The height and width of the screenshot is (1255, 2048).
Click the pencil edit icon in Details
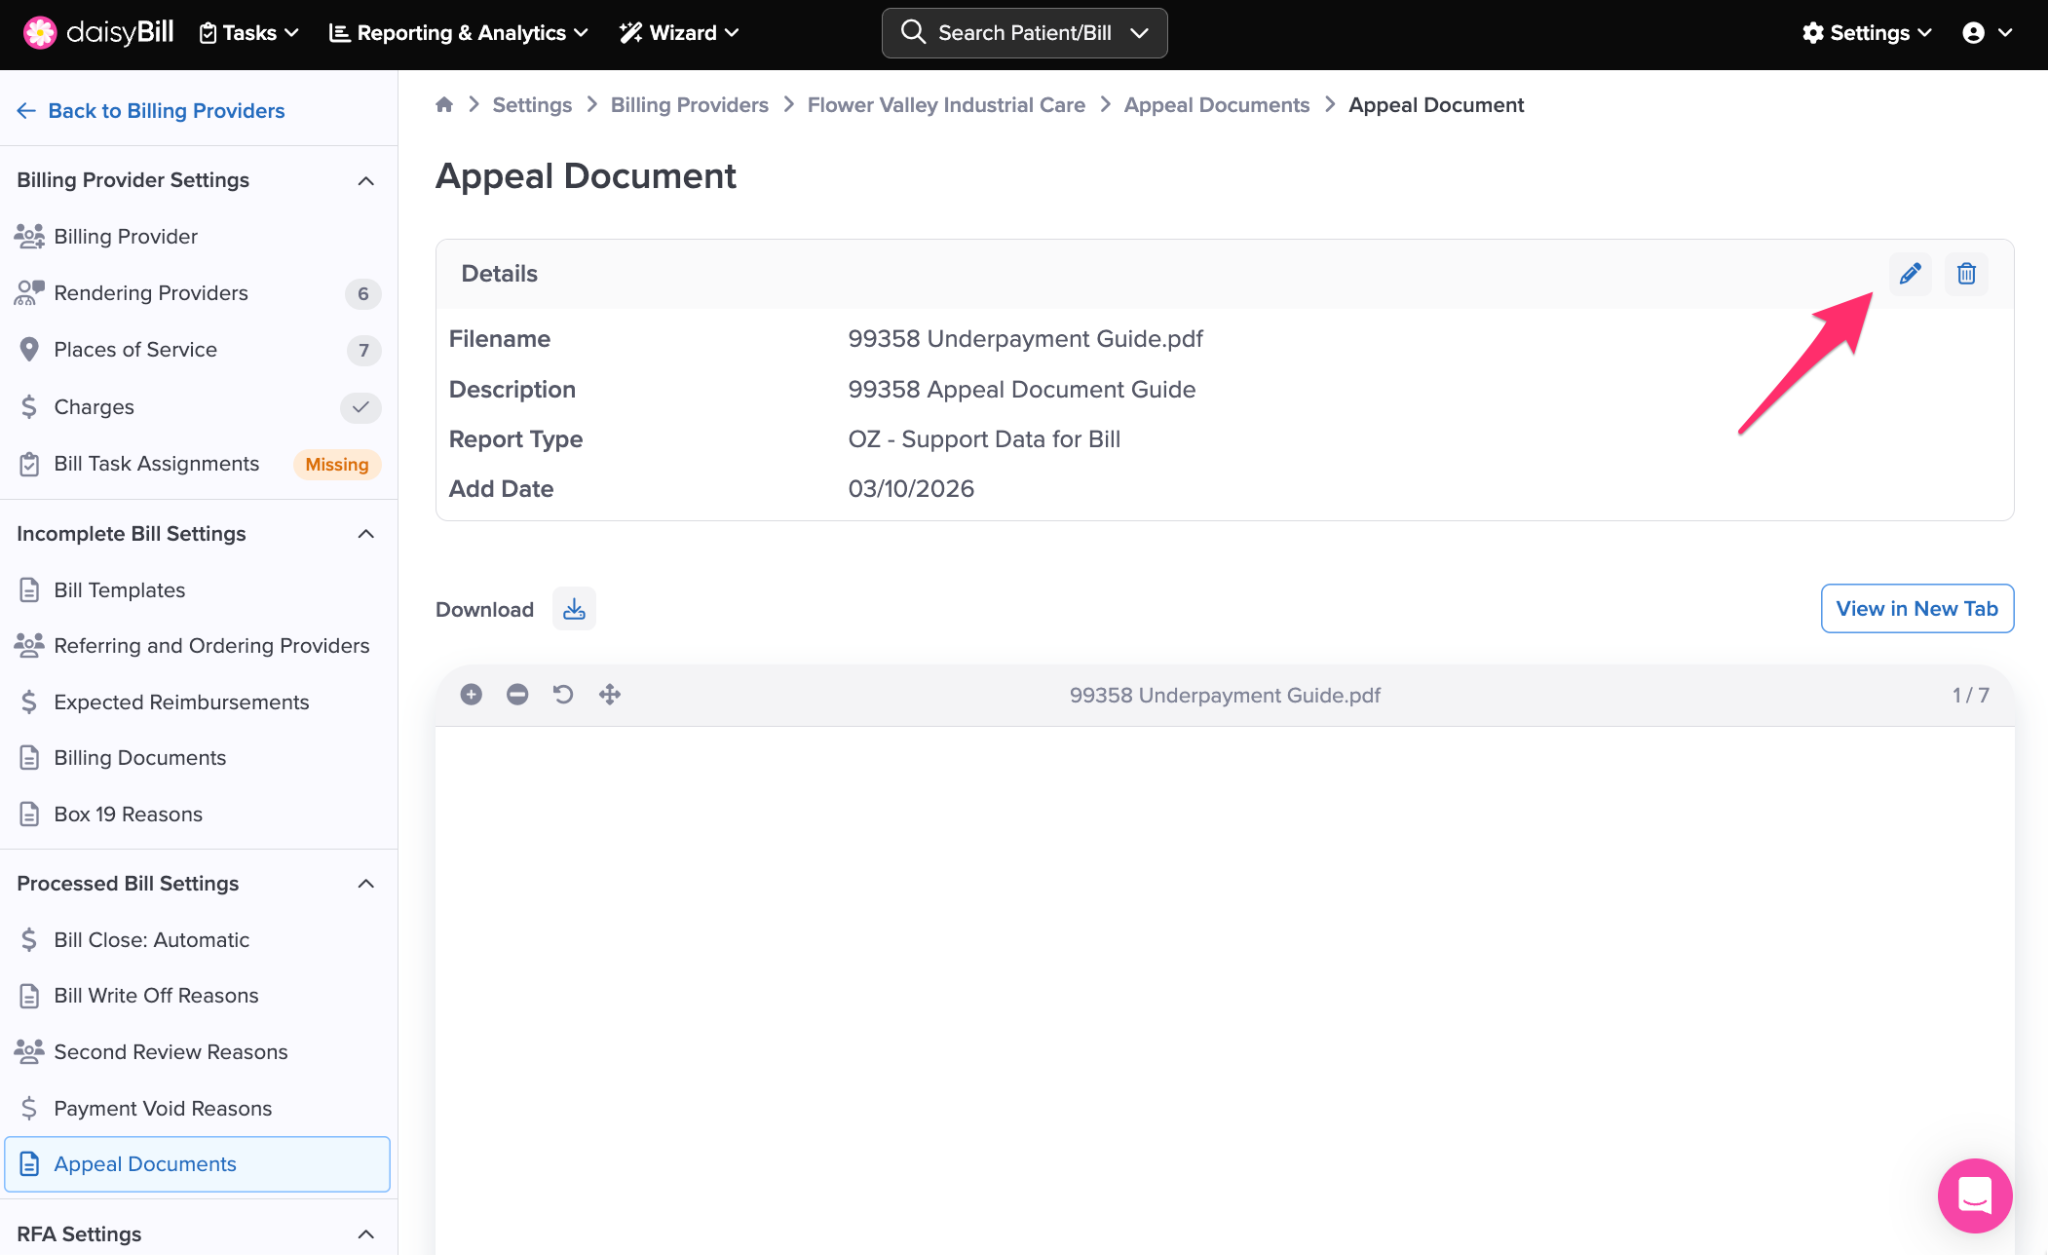(1910, 273)
